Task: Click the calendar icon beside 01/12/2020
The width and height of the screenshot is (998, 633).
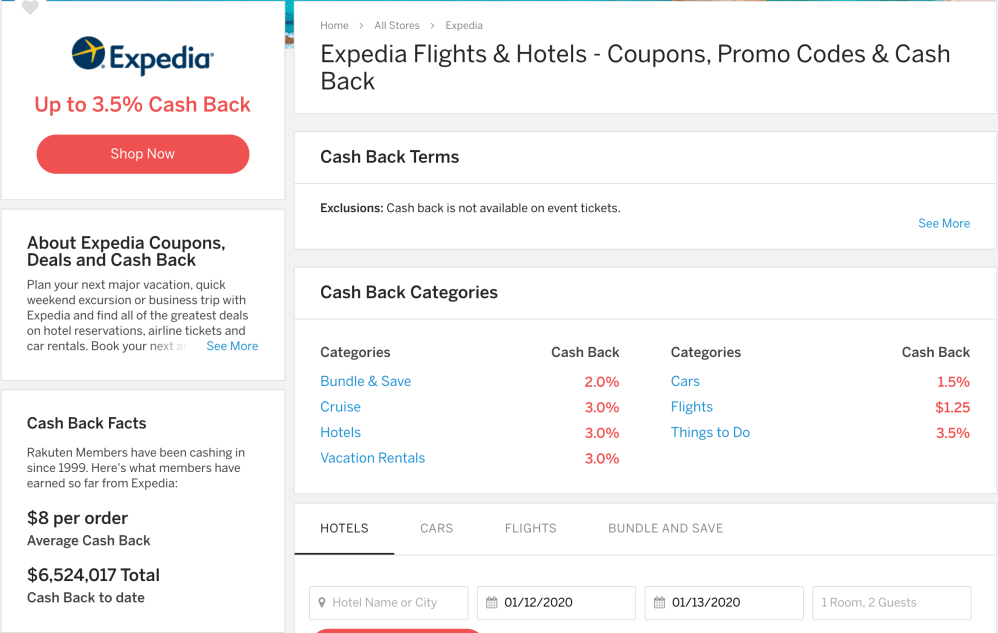Action: [x=491, y=603]
